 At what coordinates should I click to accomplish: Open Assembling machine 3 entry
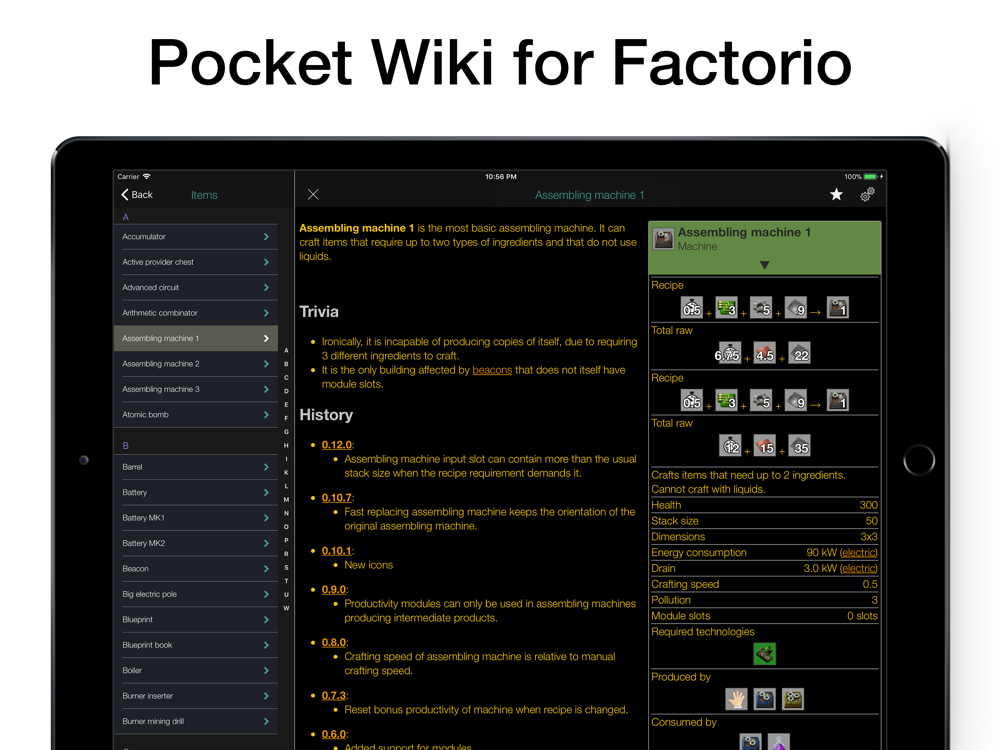coord(196,389)
